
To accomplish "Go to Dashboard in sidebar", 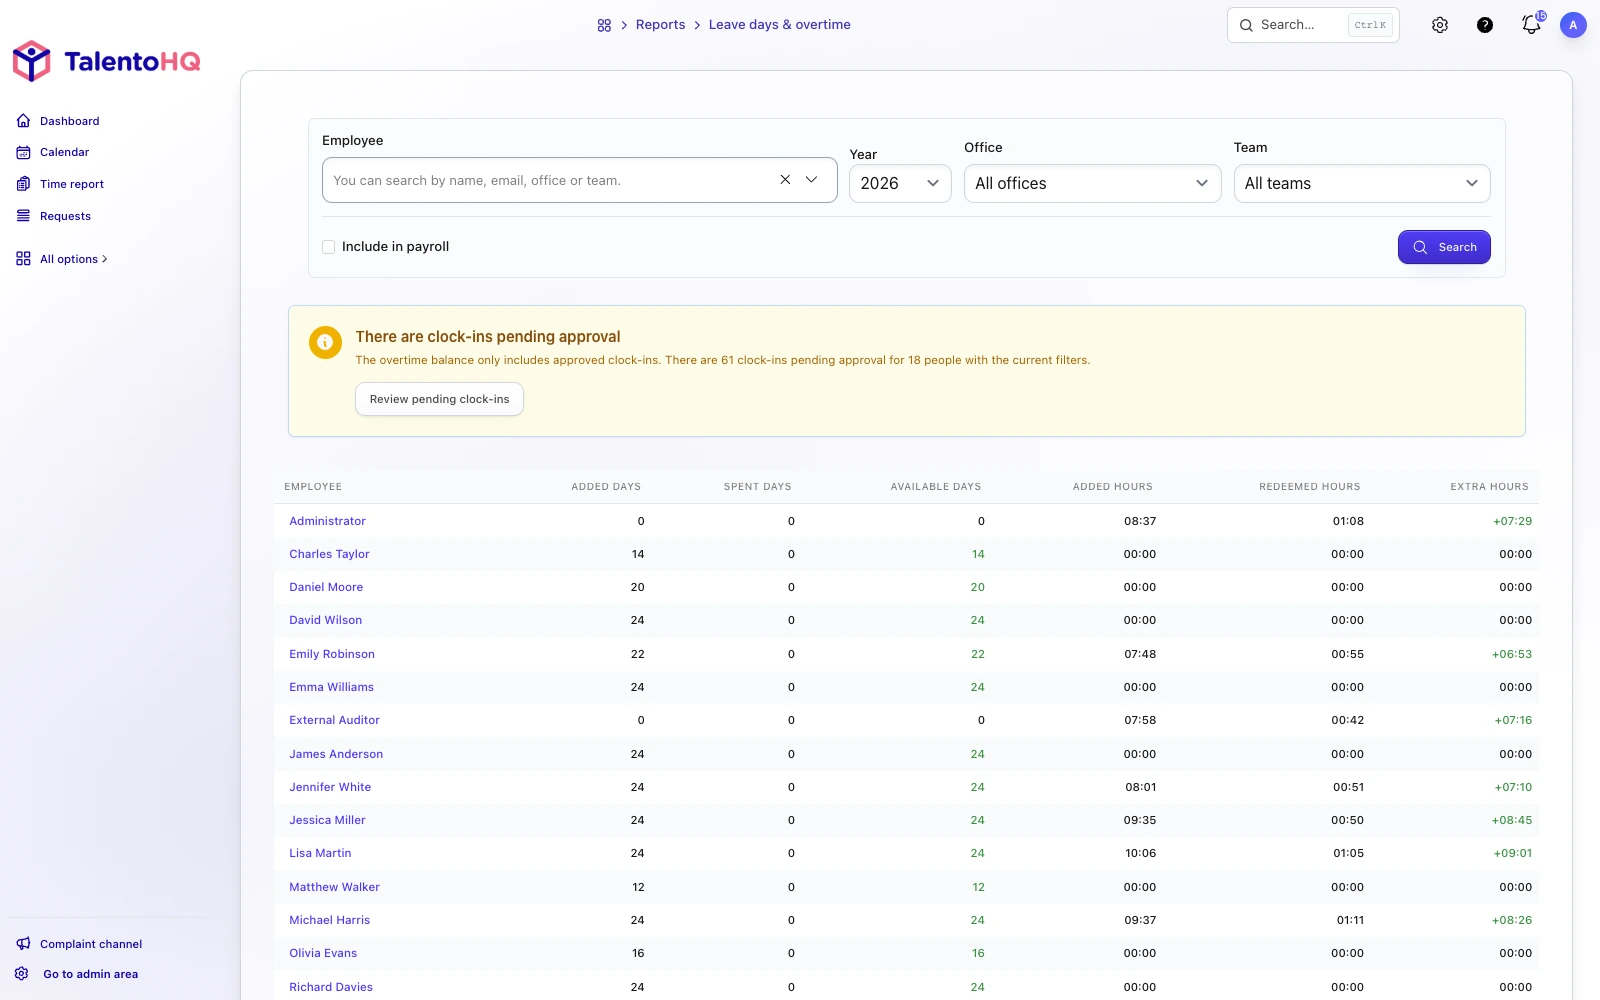I will tap(70, 121).
